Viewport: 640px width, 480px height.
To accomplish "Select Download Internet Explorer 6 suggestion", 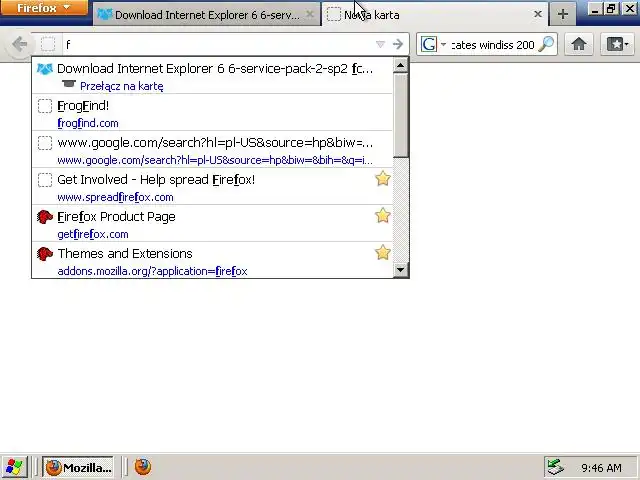I will coord(212,76).
